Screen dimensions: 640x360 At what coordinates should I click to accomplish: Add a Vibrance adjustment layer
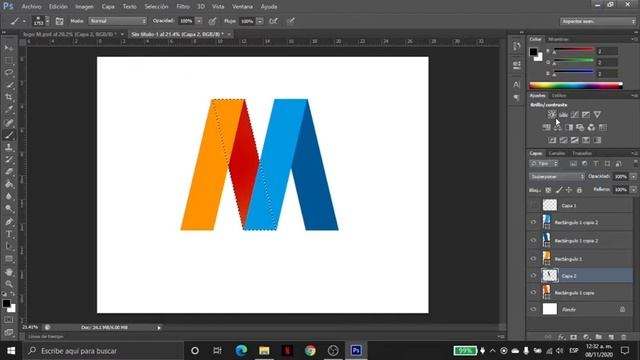[597, 115]
